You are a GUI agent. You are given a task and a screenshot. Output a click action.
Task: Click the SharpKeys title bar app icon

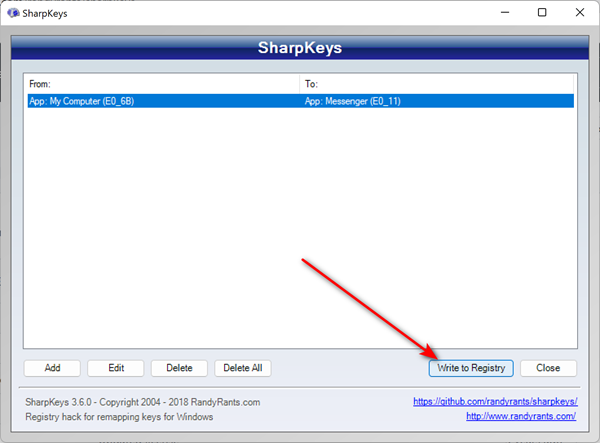coord(13,13)
